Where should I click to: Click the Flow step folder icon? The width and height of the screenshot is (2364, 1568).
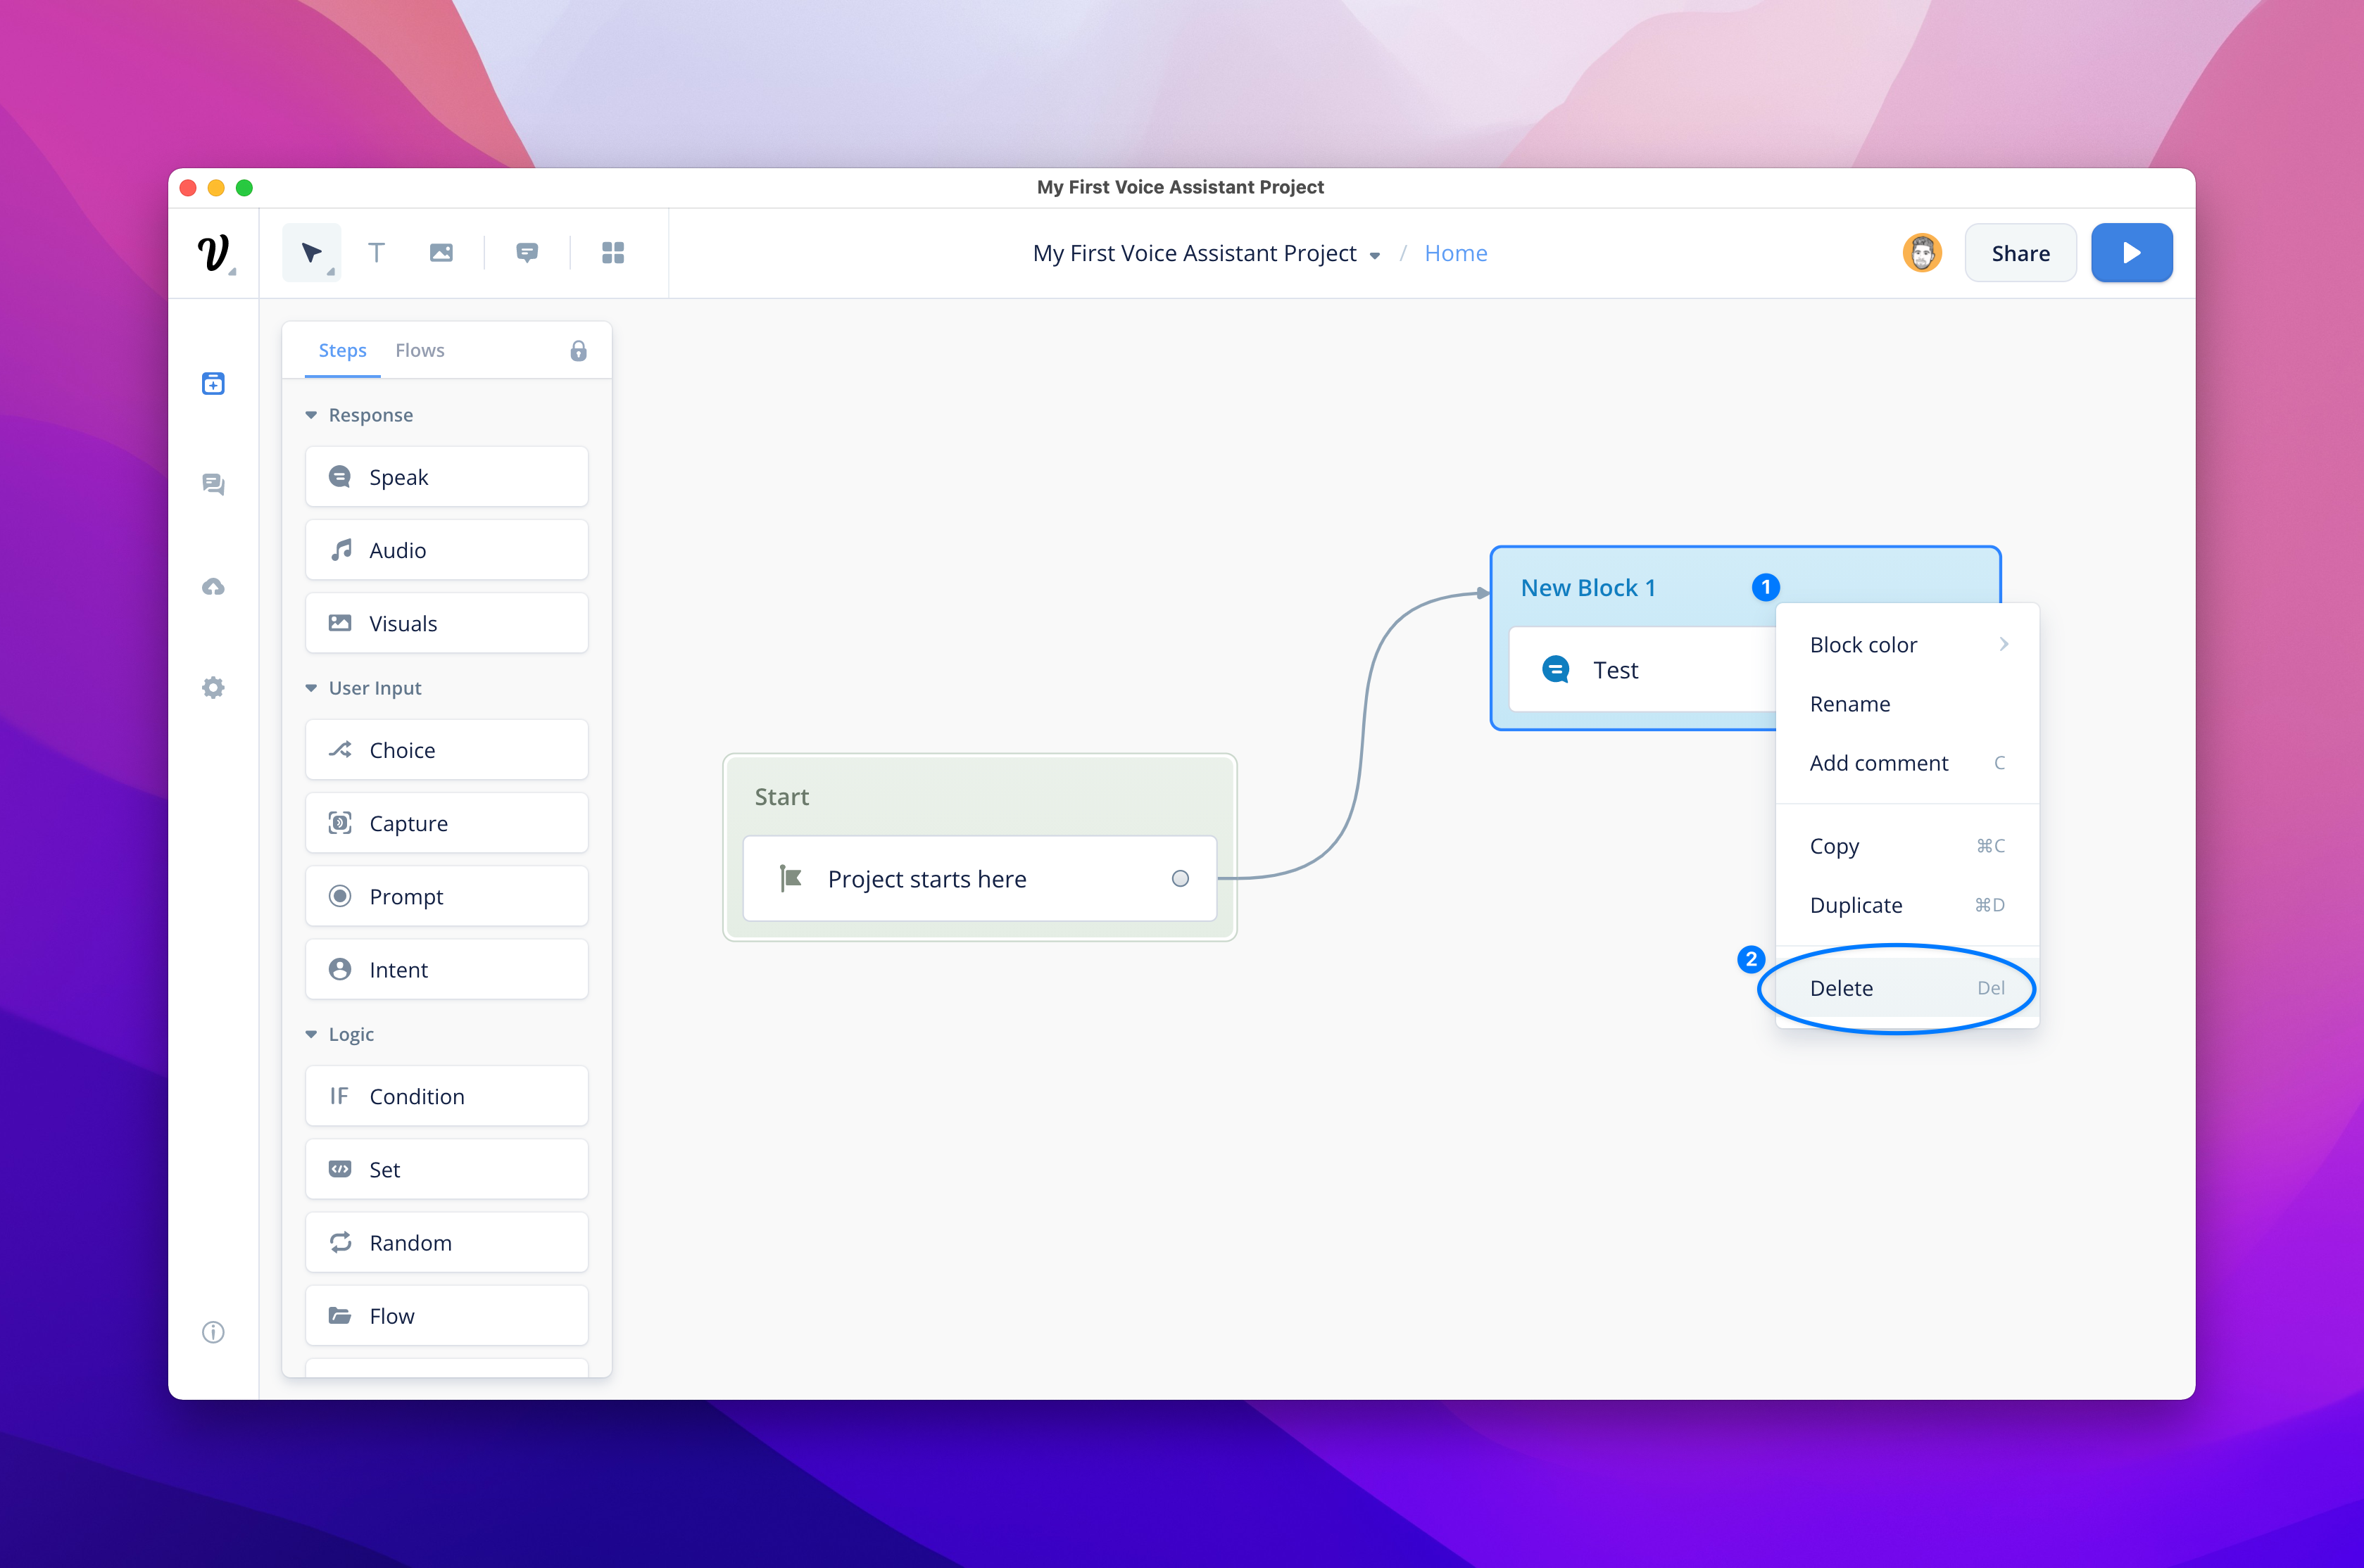pyautogui.click(x=340, y=1315)
